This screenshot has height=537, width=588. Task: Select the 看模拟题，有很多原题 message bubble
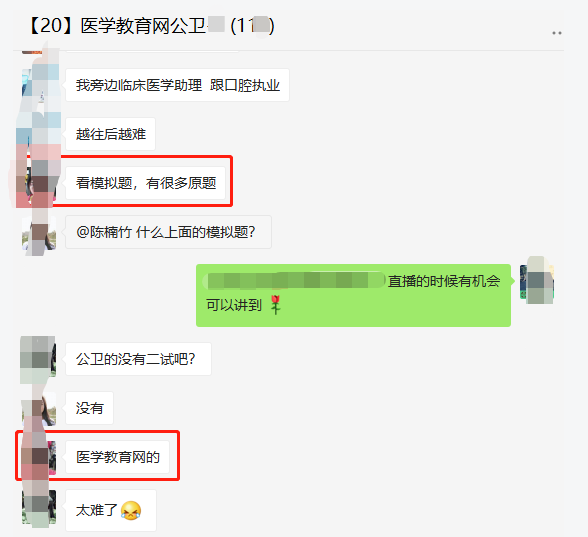(x=146, y=183)
